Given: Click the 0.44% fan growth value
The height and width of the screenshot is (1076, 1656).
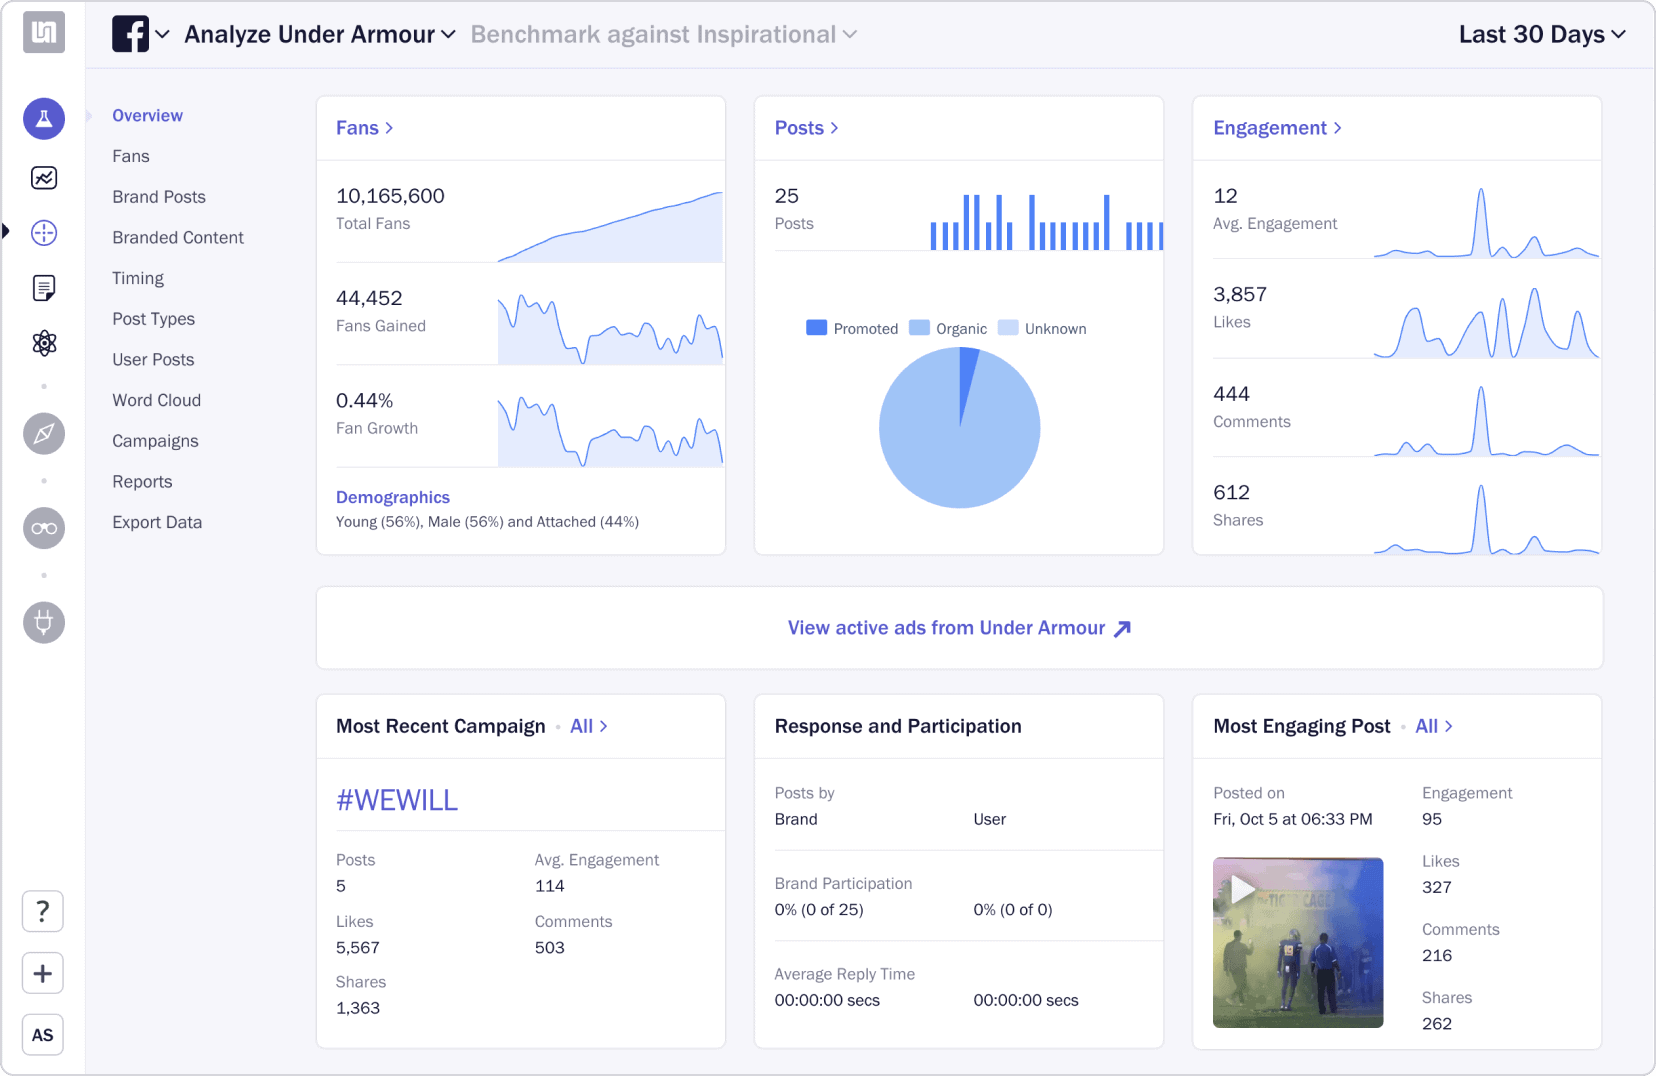Looking at the screenshot, I should pos(364,400).
